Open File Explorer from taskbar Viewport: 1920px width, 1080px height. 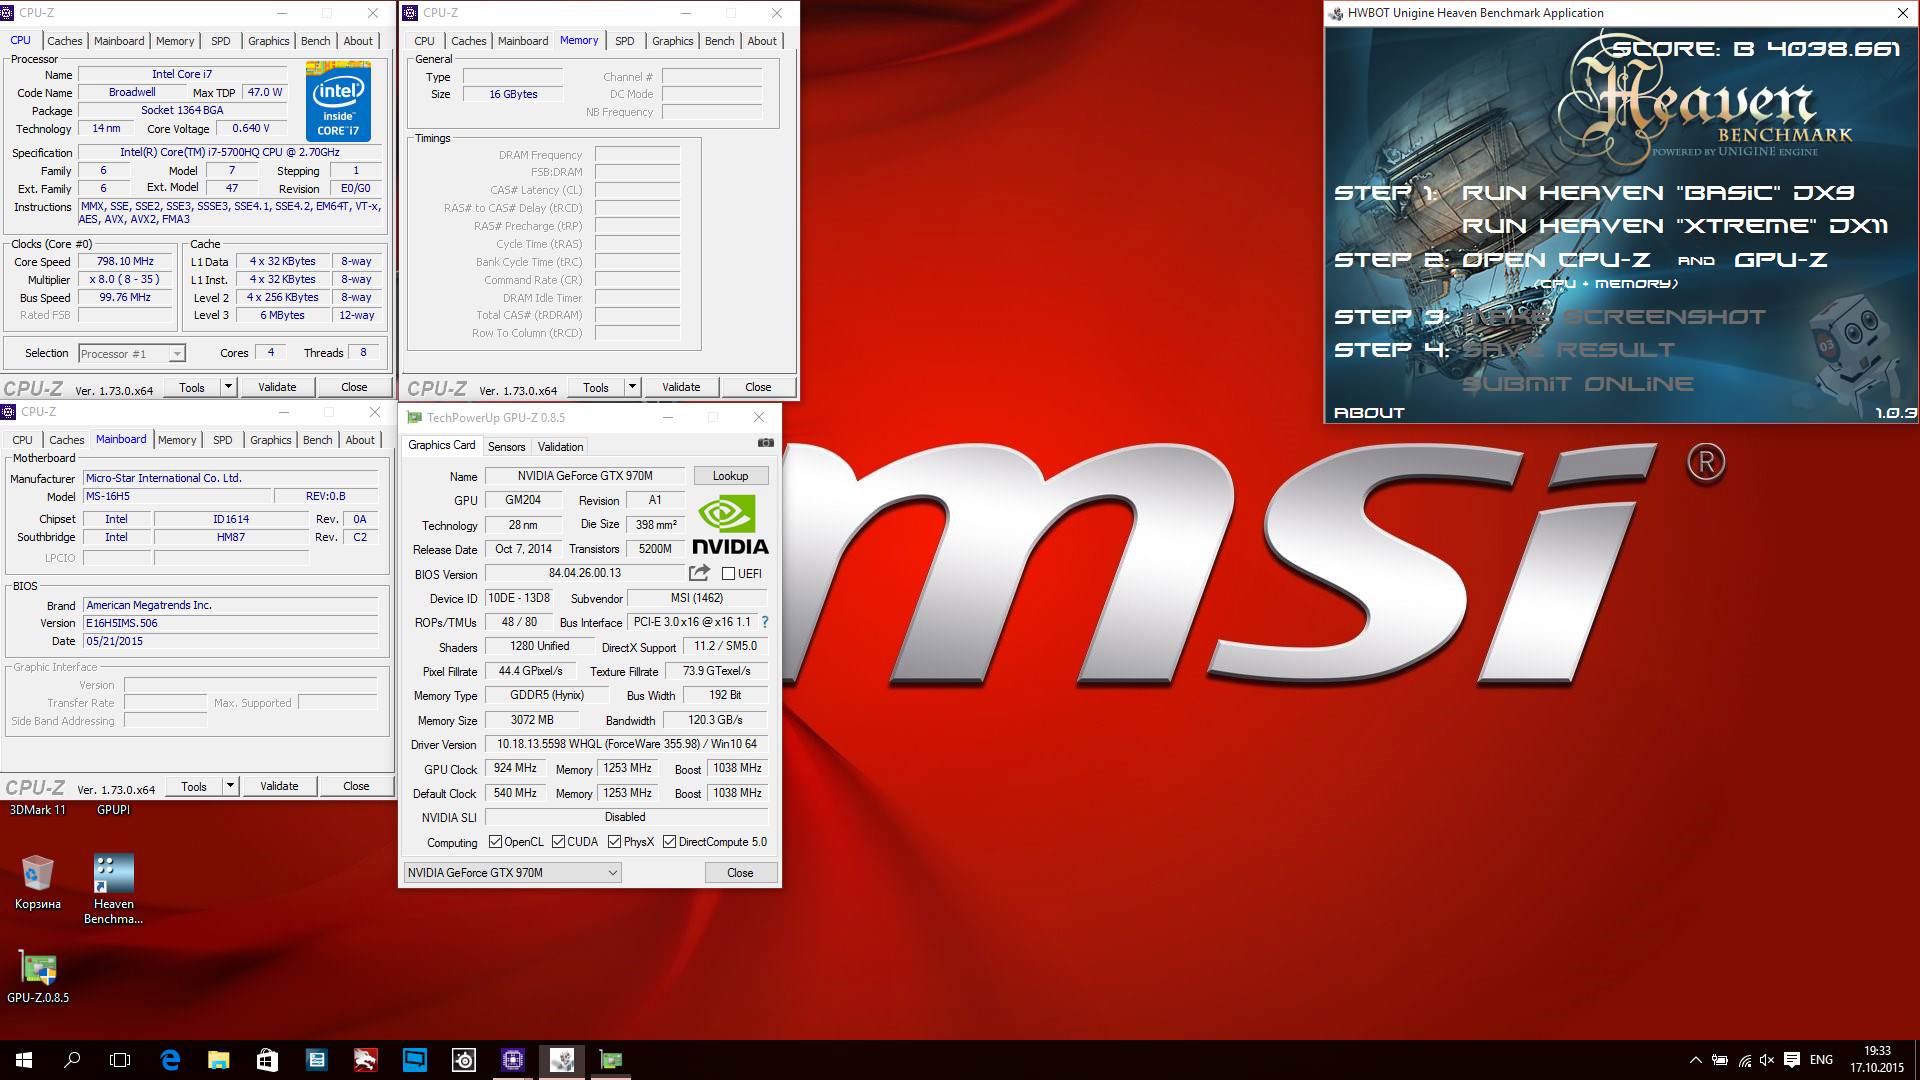click(x=218, y=1060)
